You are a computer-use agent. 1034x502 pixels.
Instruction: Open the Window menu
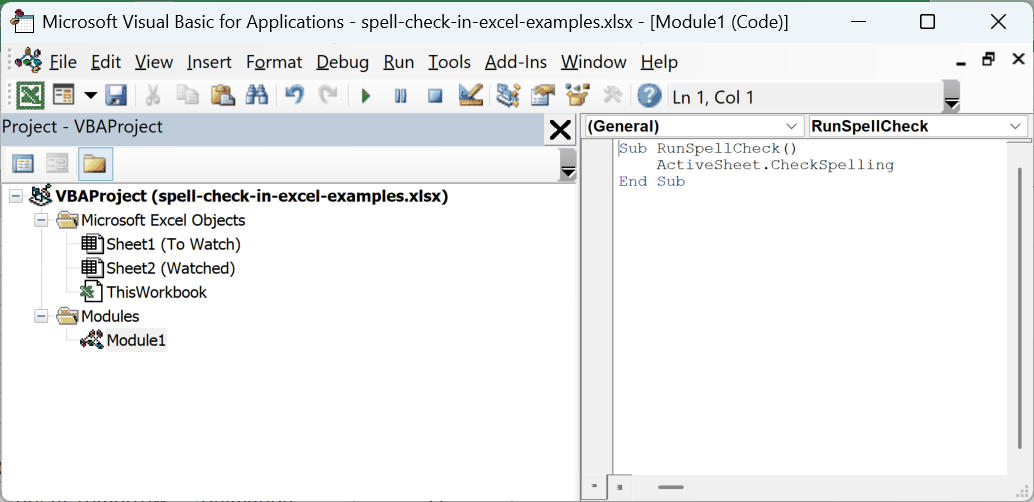593,62
